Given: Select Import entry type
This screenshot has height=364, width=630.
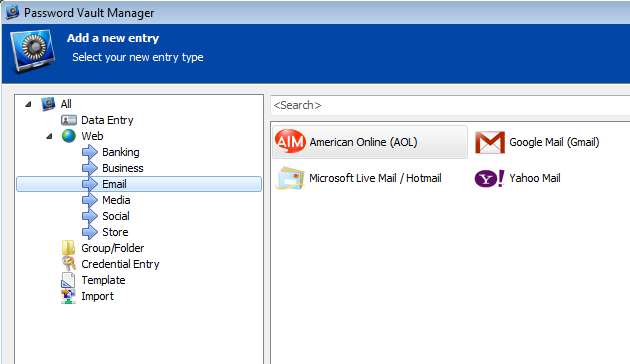Looking at the screenshot, I should pyautogui.click(x=98, y=297).
